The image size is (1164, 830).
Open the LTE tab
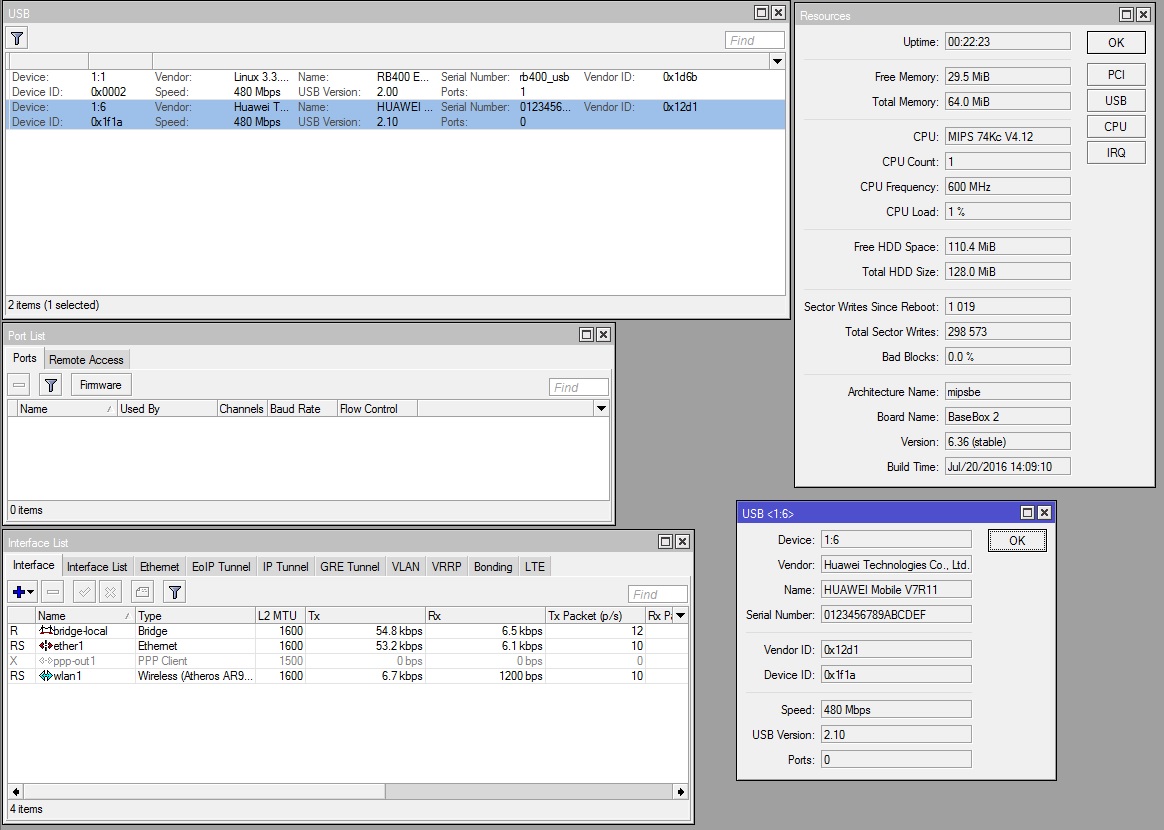click(535, 567)
